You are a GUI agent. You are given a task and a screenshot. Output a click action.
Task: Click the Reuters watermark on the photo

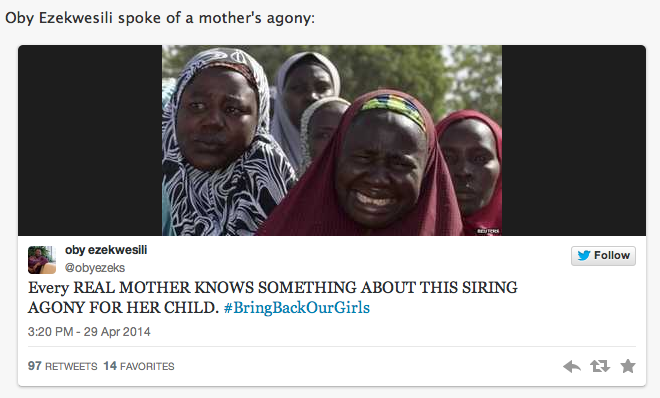[488, 231]
